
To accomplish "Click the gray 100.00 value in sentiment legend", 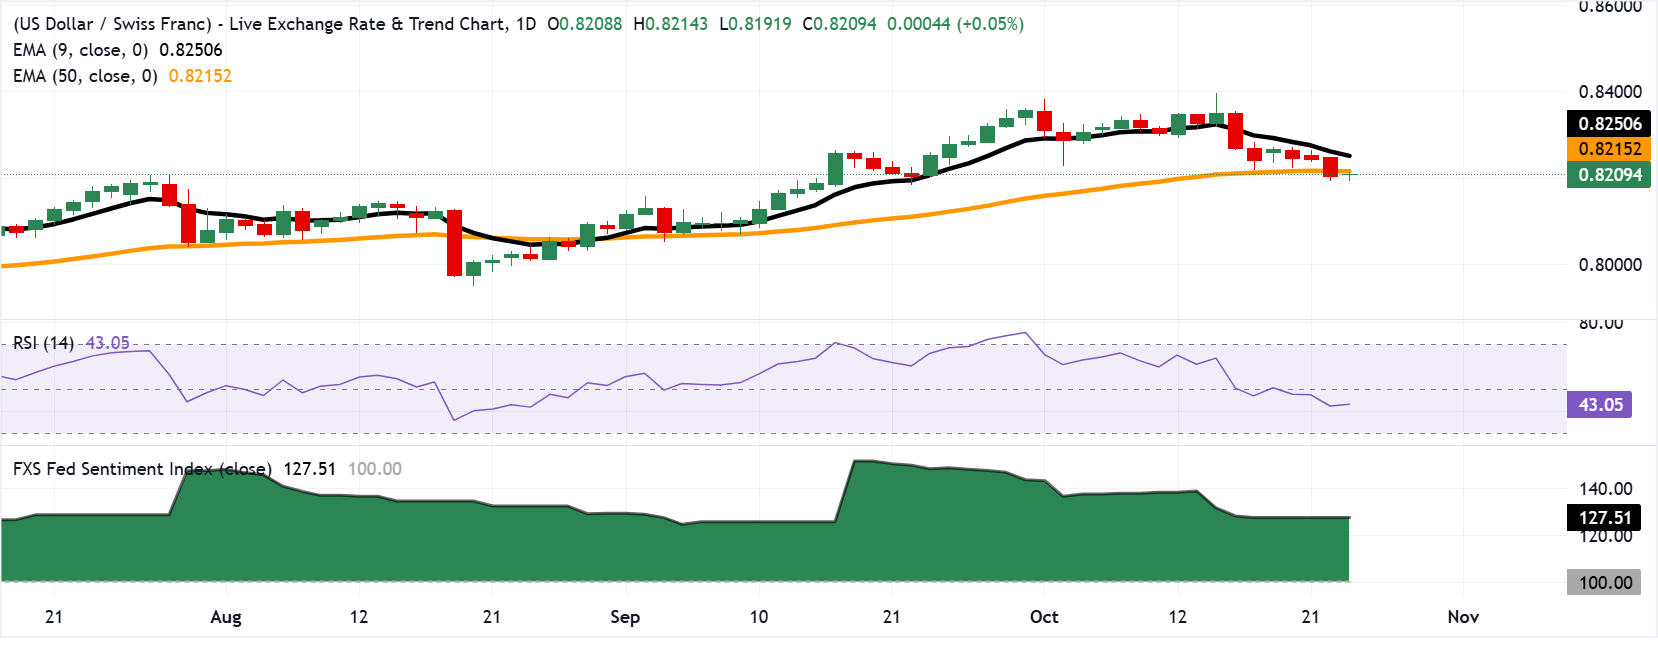I will 375,469.
